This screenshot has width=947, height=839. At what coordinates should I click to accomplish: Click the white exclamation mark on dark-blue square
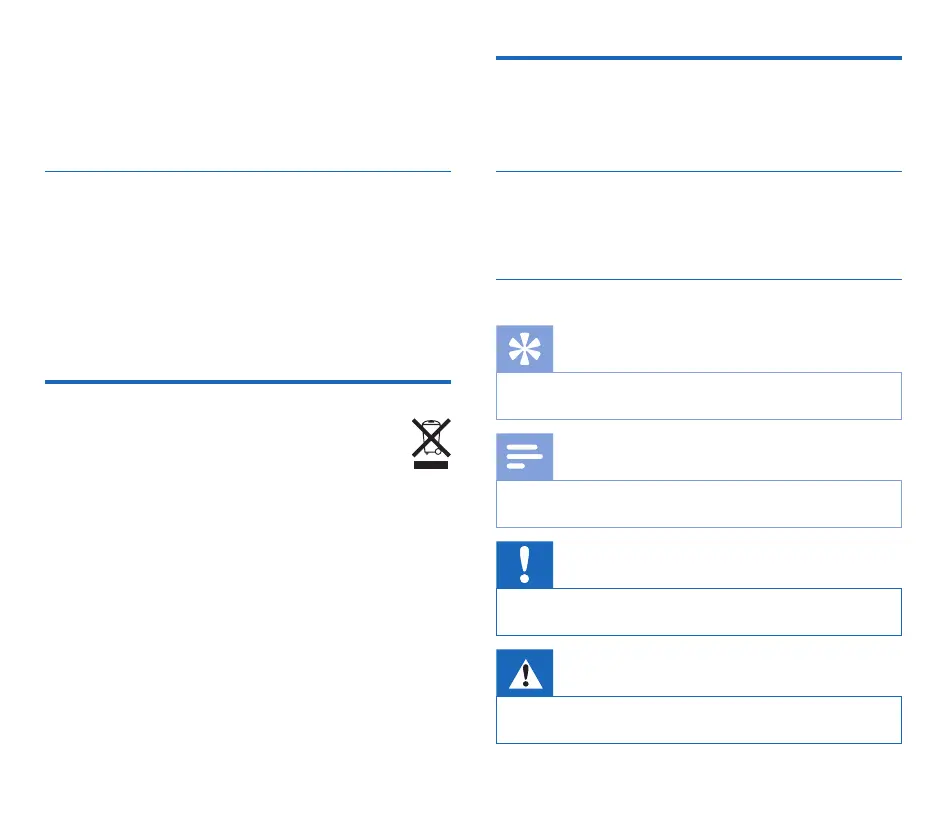[x=525, y=565]
